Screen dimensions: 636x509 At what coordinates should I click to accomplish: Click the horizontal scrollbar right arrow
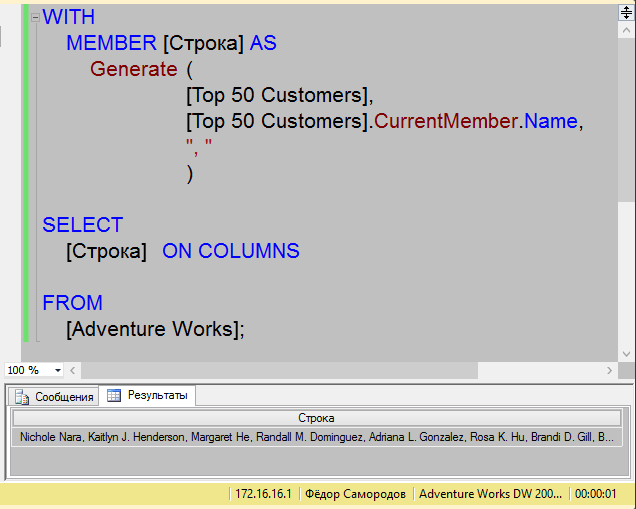[x=609, y=370]
